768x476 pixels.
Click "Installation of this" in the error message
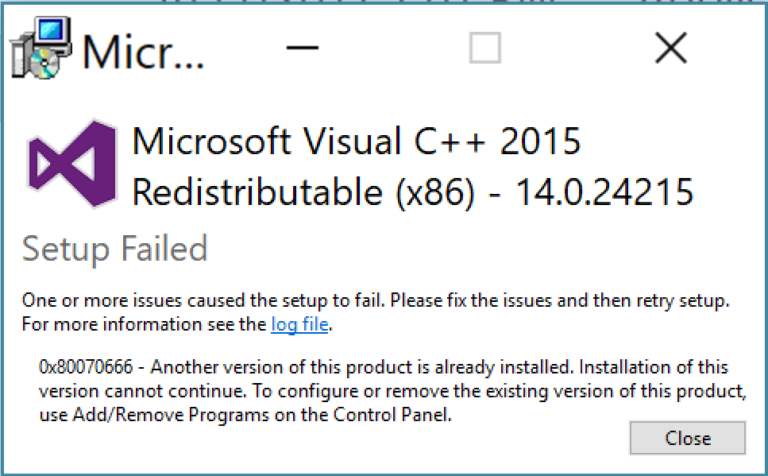pyautogui.click(x=654, y=367)
